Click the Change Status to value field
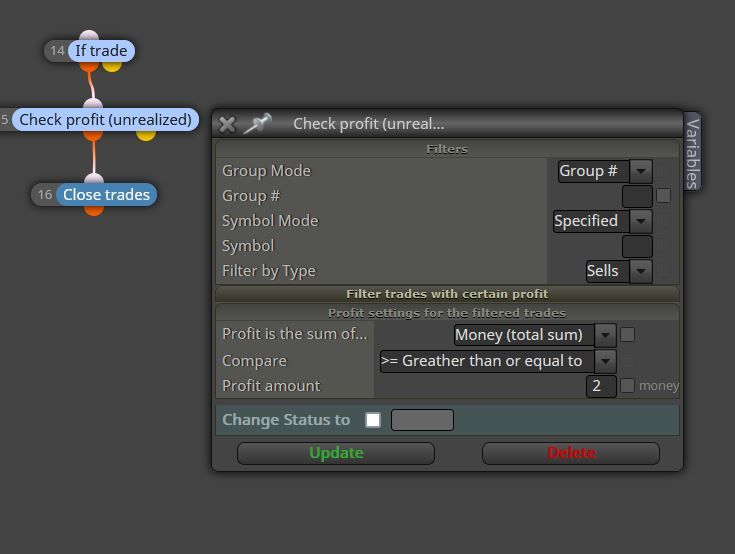This screenshot has width=735, height=554. tap(422, 419)
